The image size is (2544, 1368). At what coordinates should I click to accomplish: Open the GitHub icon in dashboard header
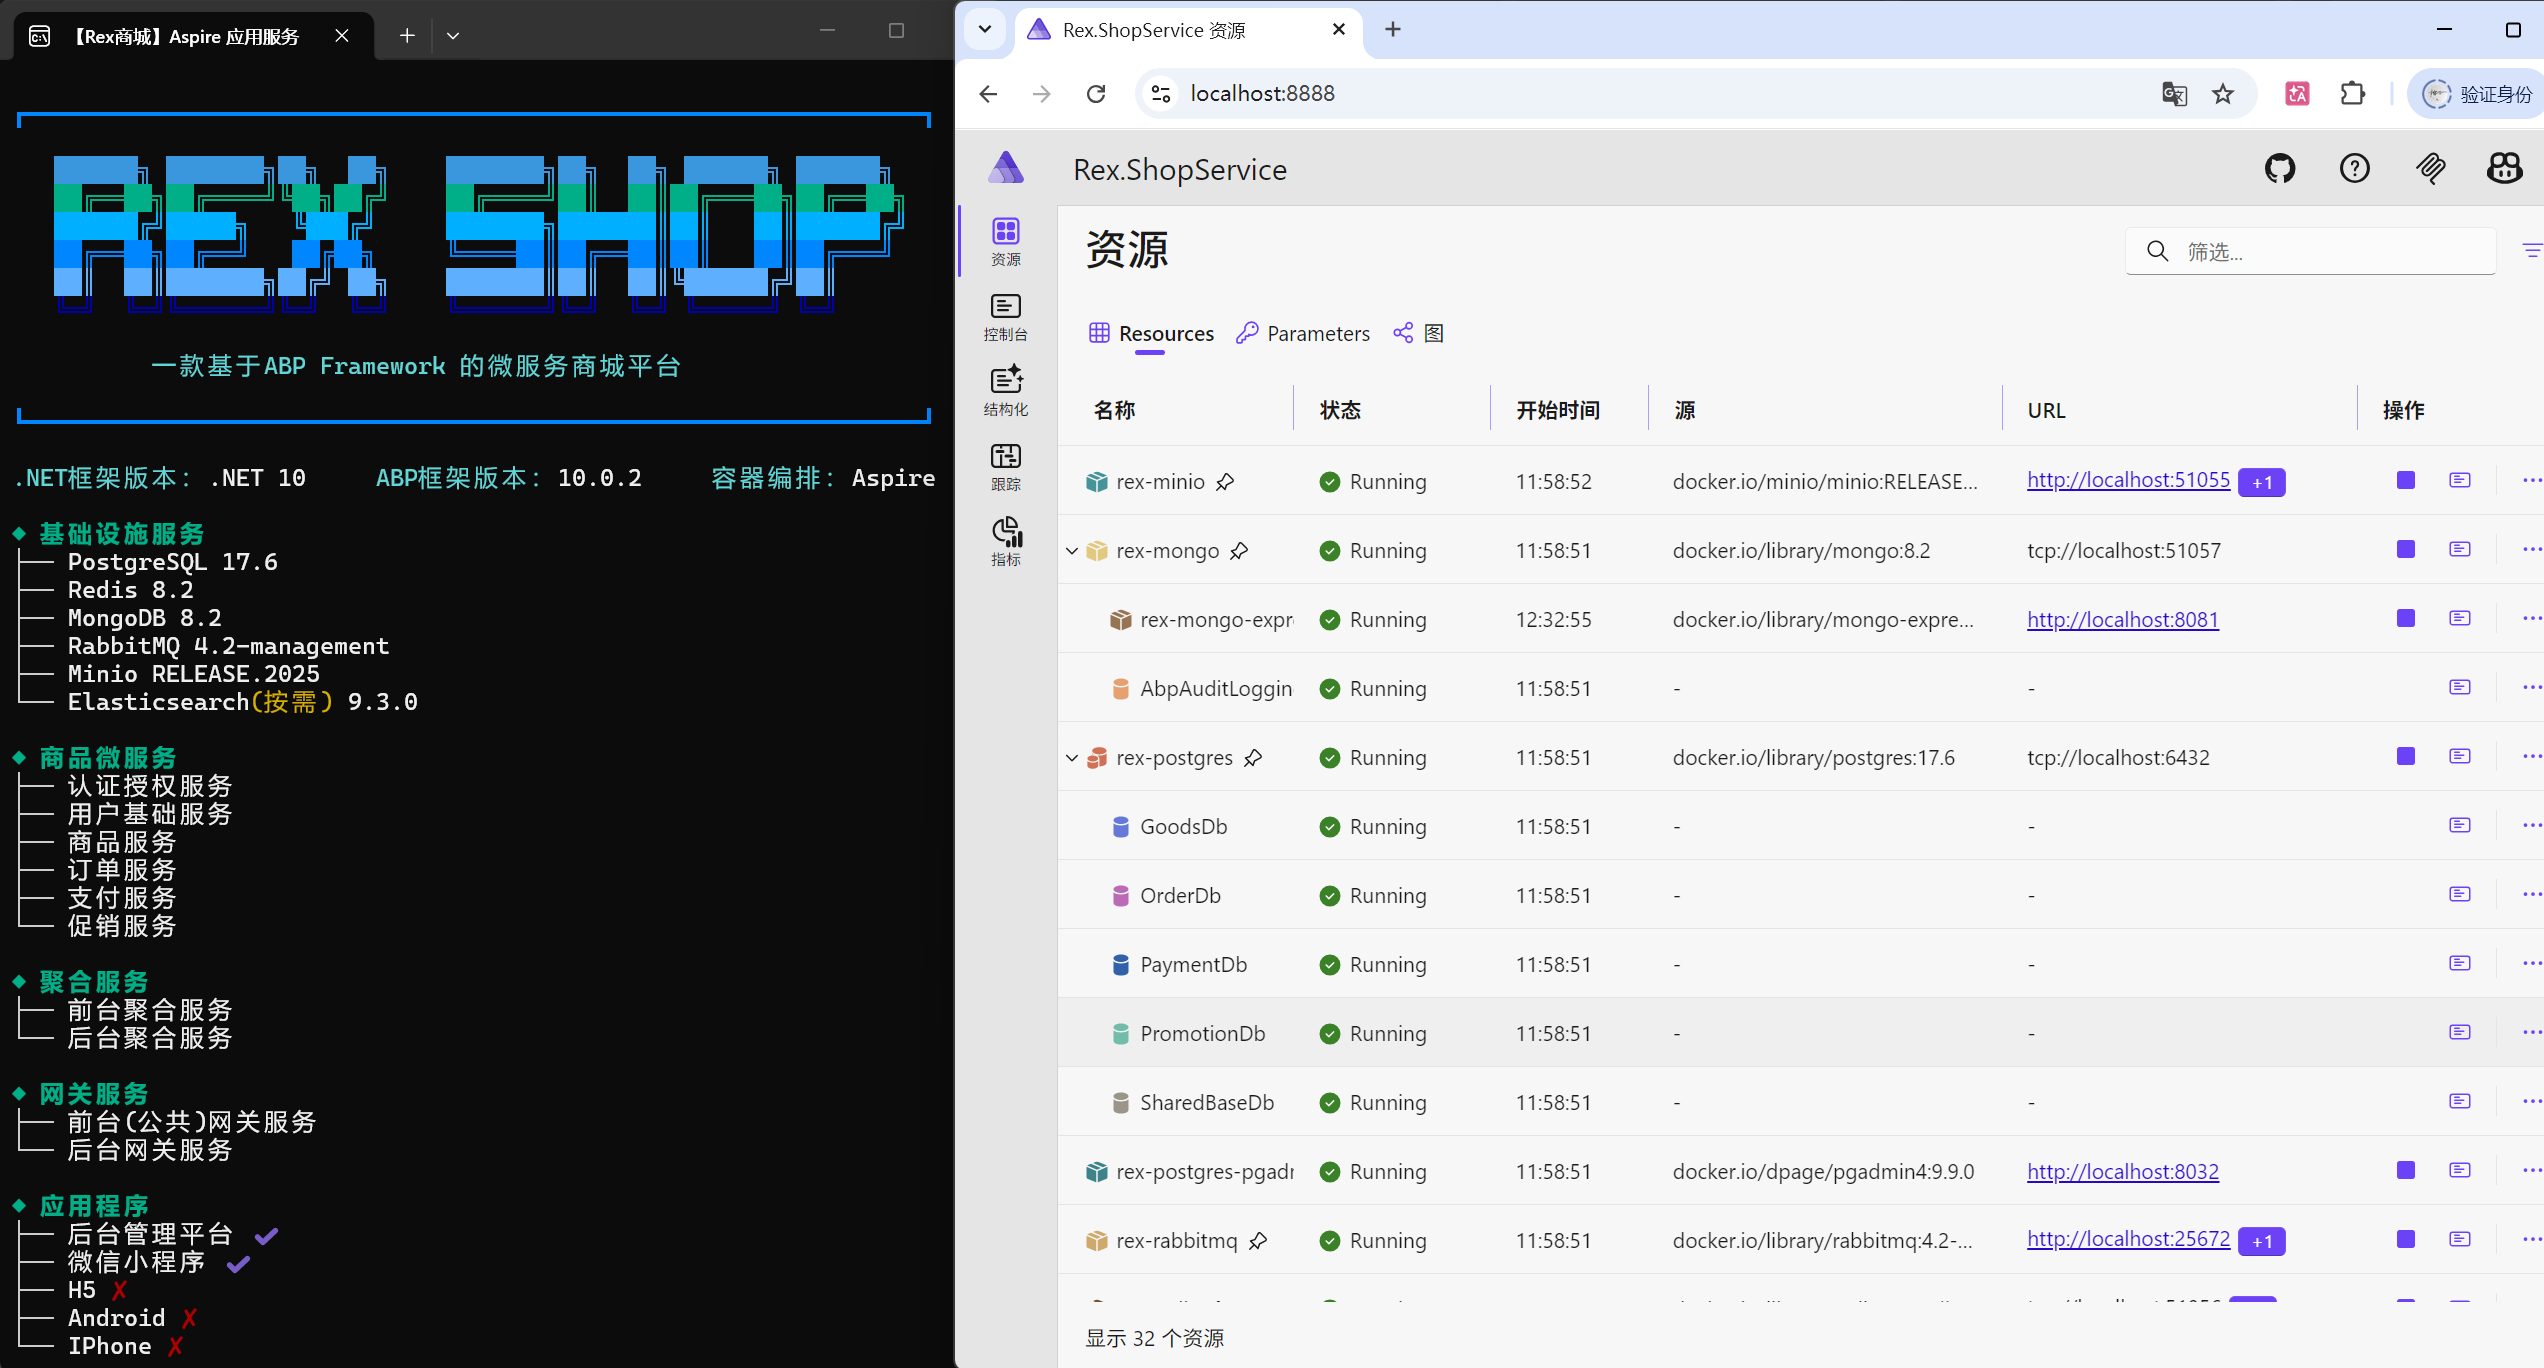(2280, 168)
